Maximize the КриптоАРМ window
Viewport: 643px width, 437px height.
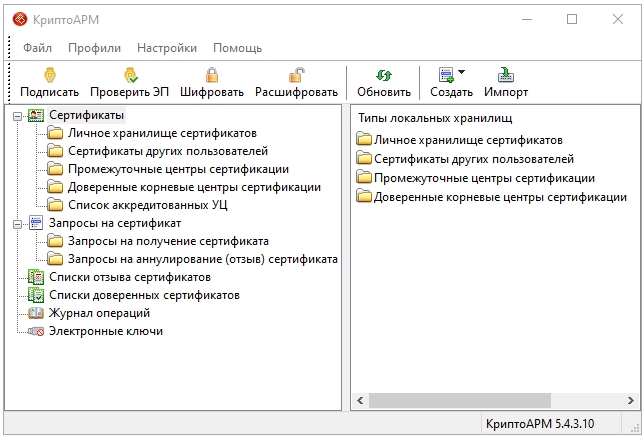point(572,19)
